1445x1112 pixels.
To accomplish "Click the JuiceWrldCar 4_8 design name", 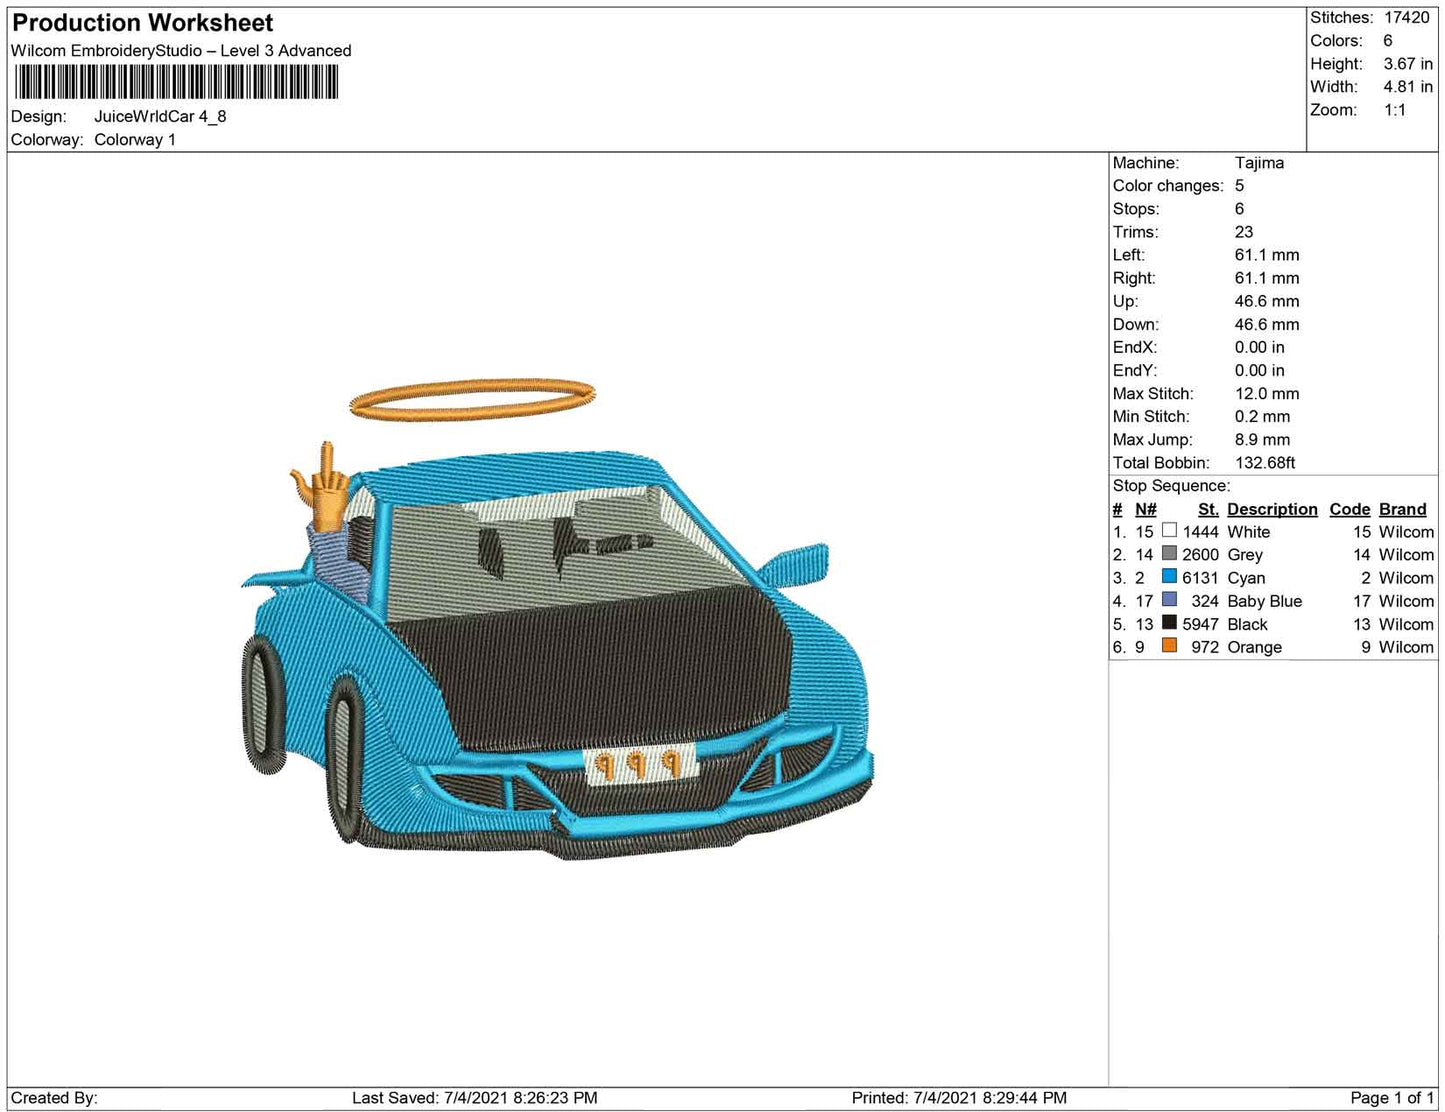I will click(x=160, y=116).
